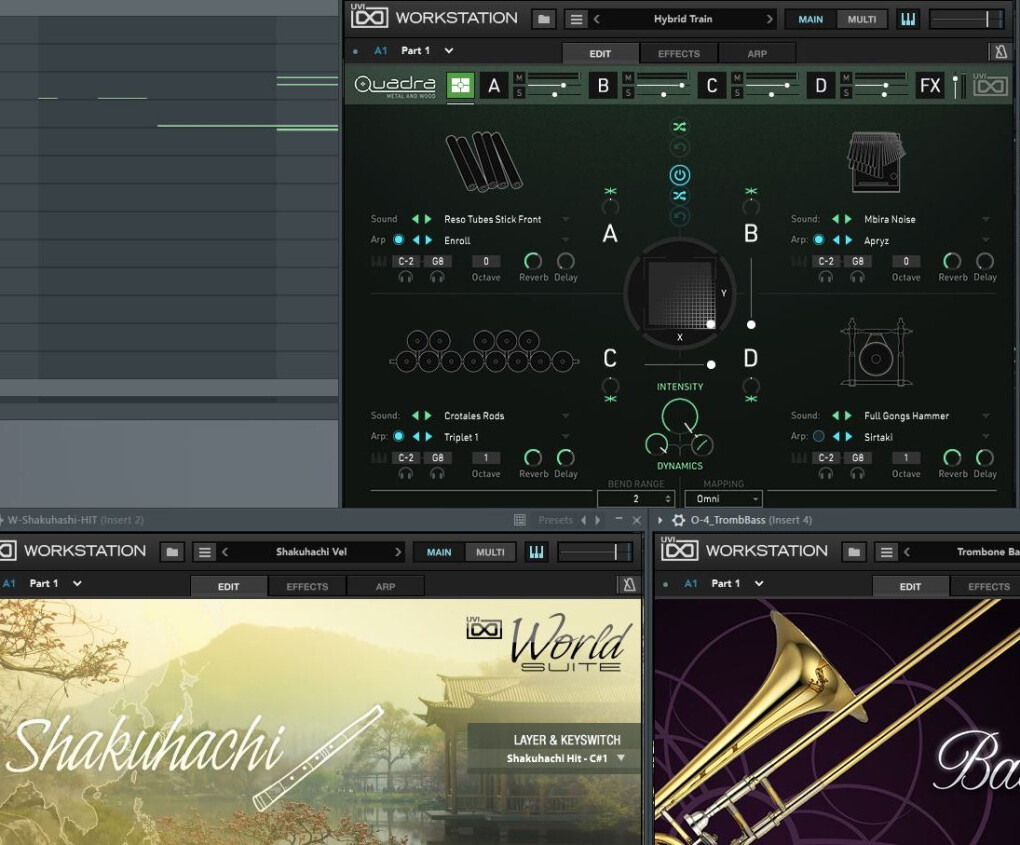Viewport: 1020px width, 845px height.
Task: Click the MULTI button in Shakuhachi workstation
Action: click(490, 552)
